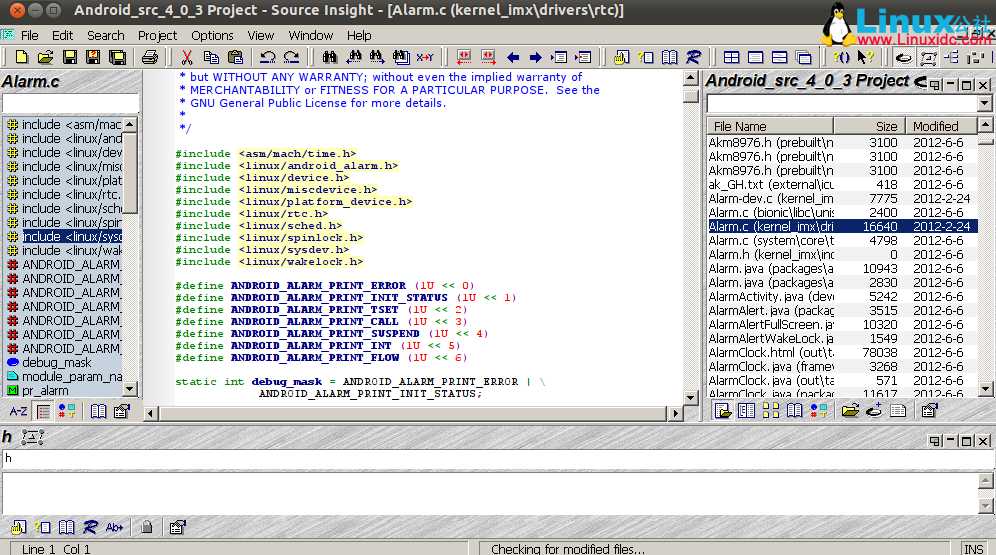Select Alarm-dev.c in project file list
The height and width of the screenshot is (555, 996).
[842, 198]
